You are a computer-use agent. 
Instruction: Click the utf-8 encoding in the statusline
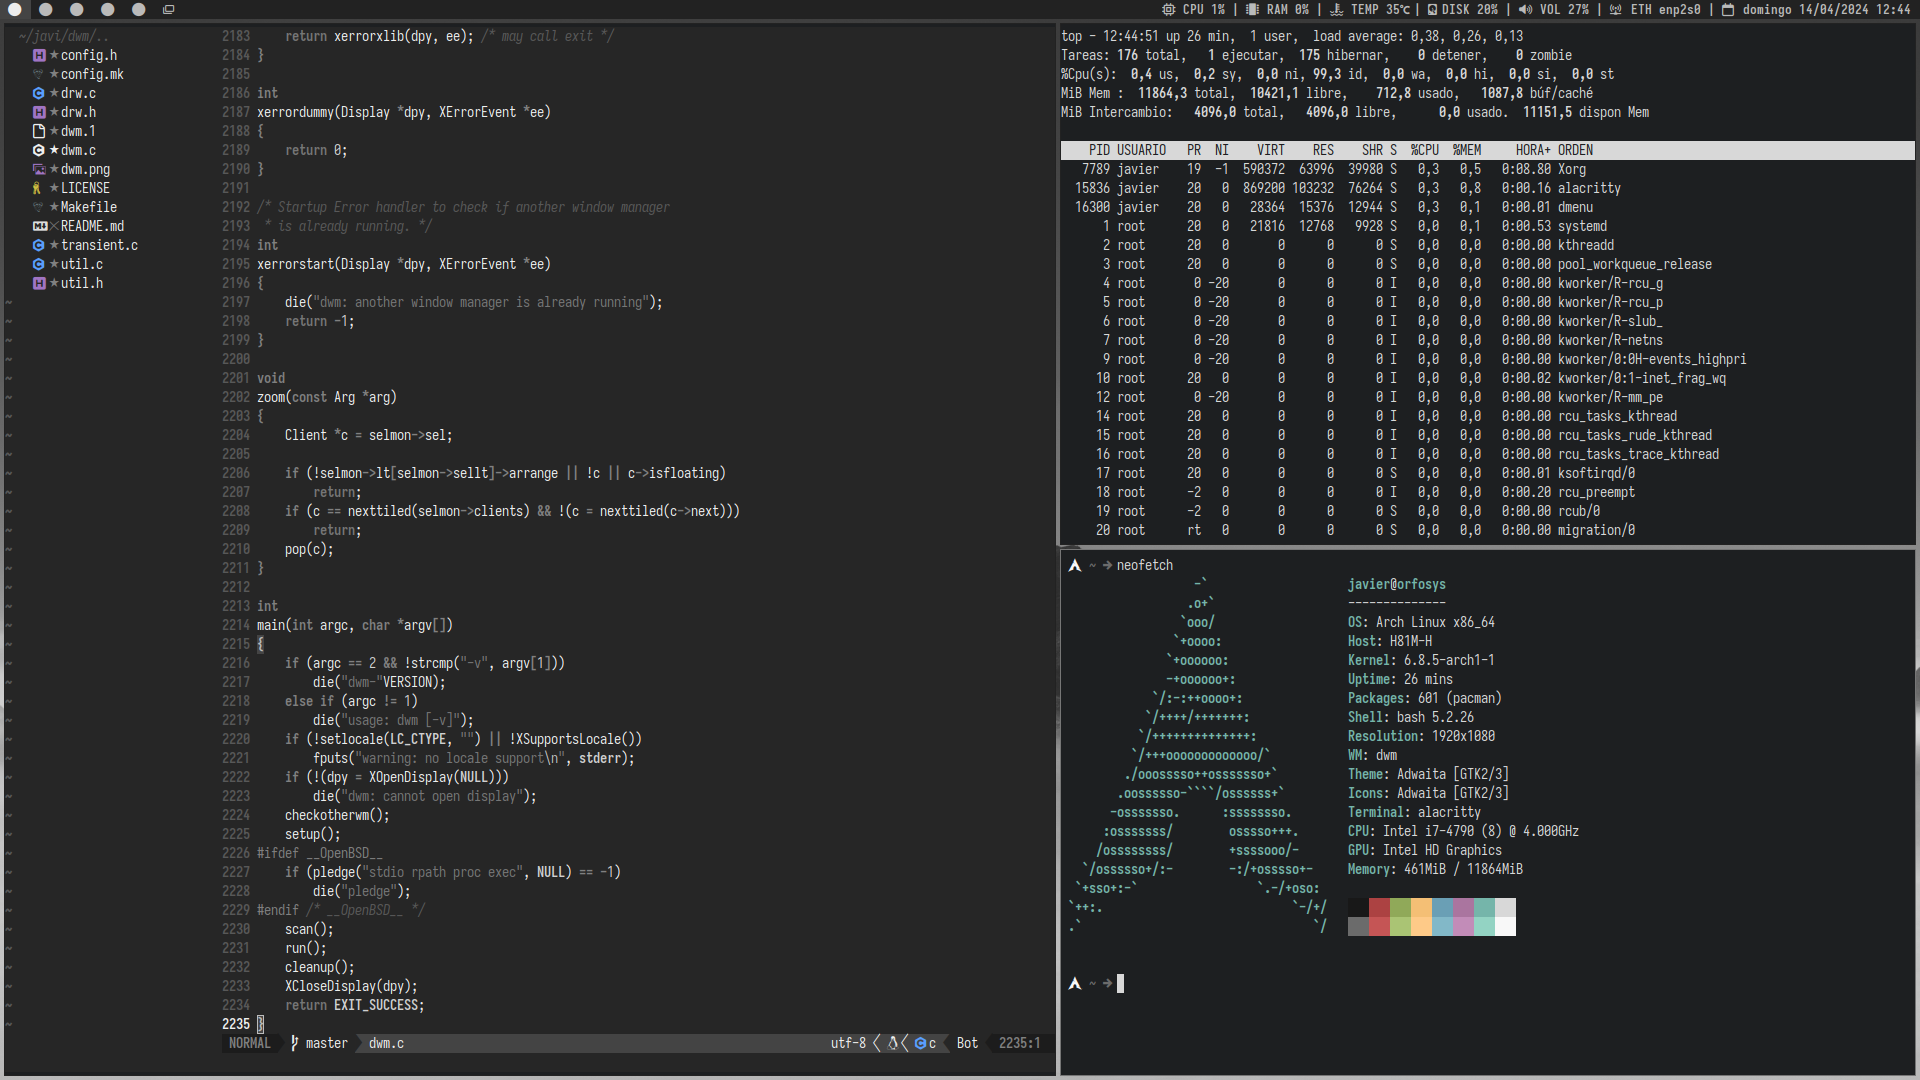pyautogui.click(x=848, y=1043)
